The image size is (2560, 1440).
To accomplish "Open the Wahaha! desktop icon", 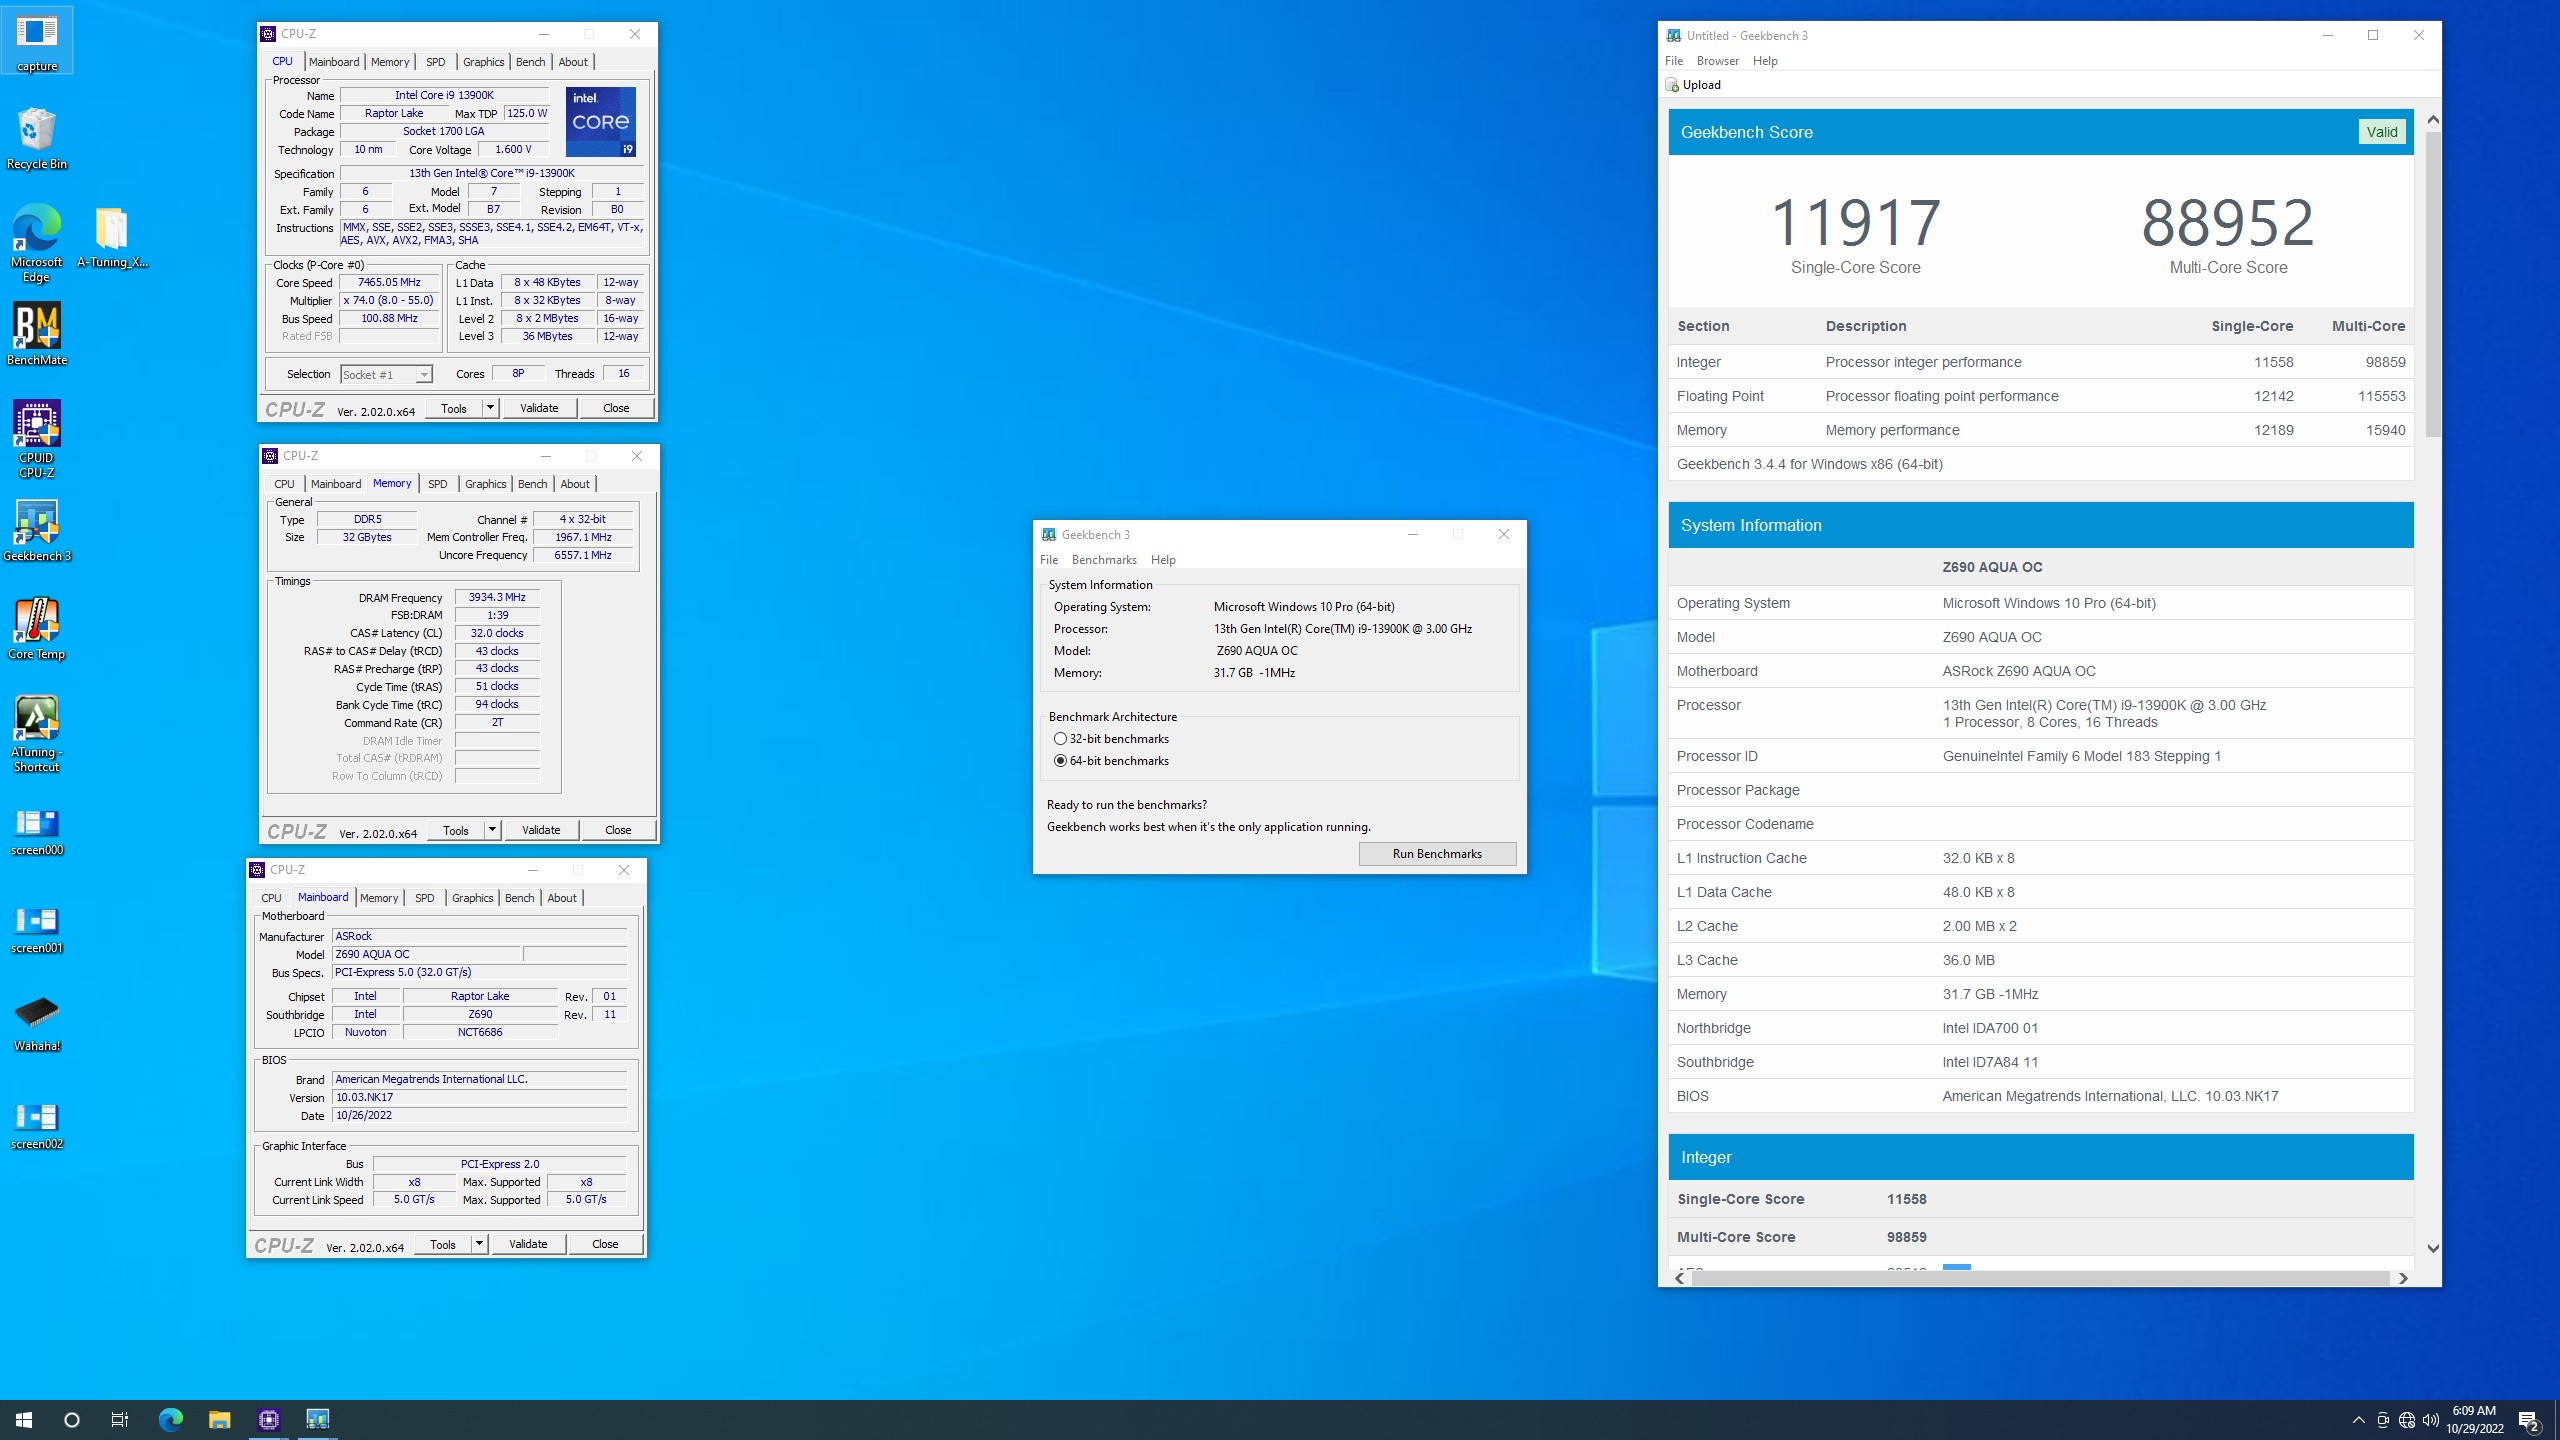I will click(x=37, y=1023).
